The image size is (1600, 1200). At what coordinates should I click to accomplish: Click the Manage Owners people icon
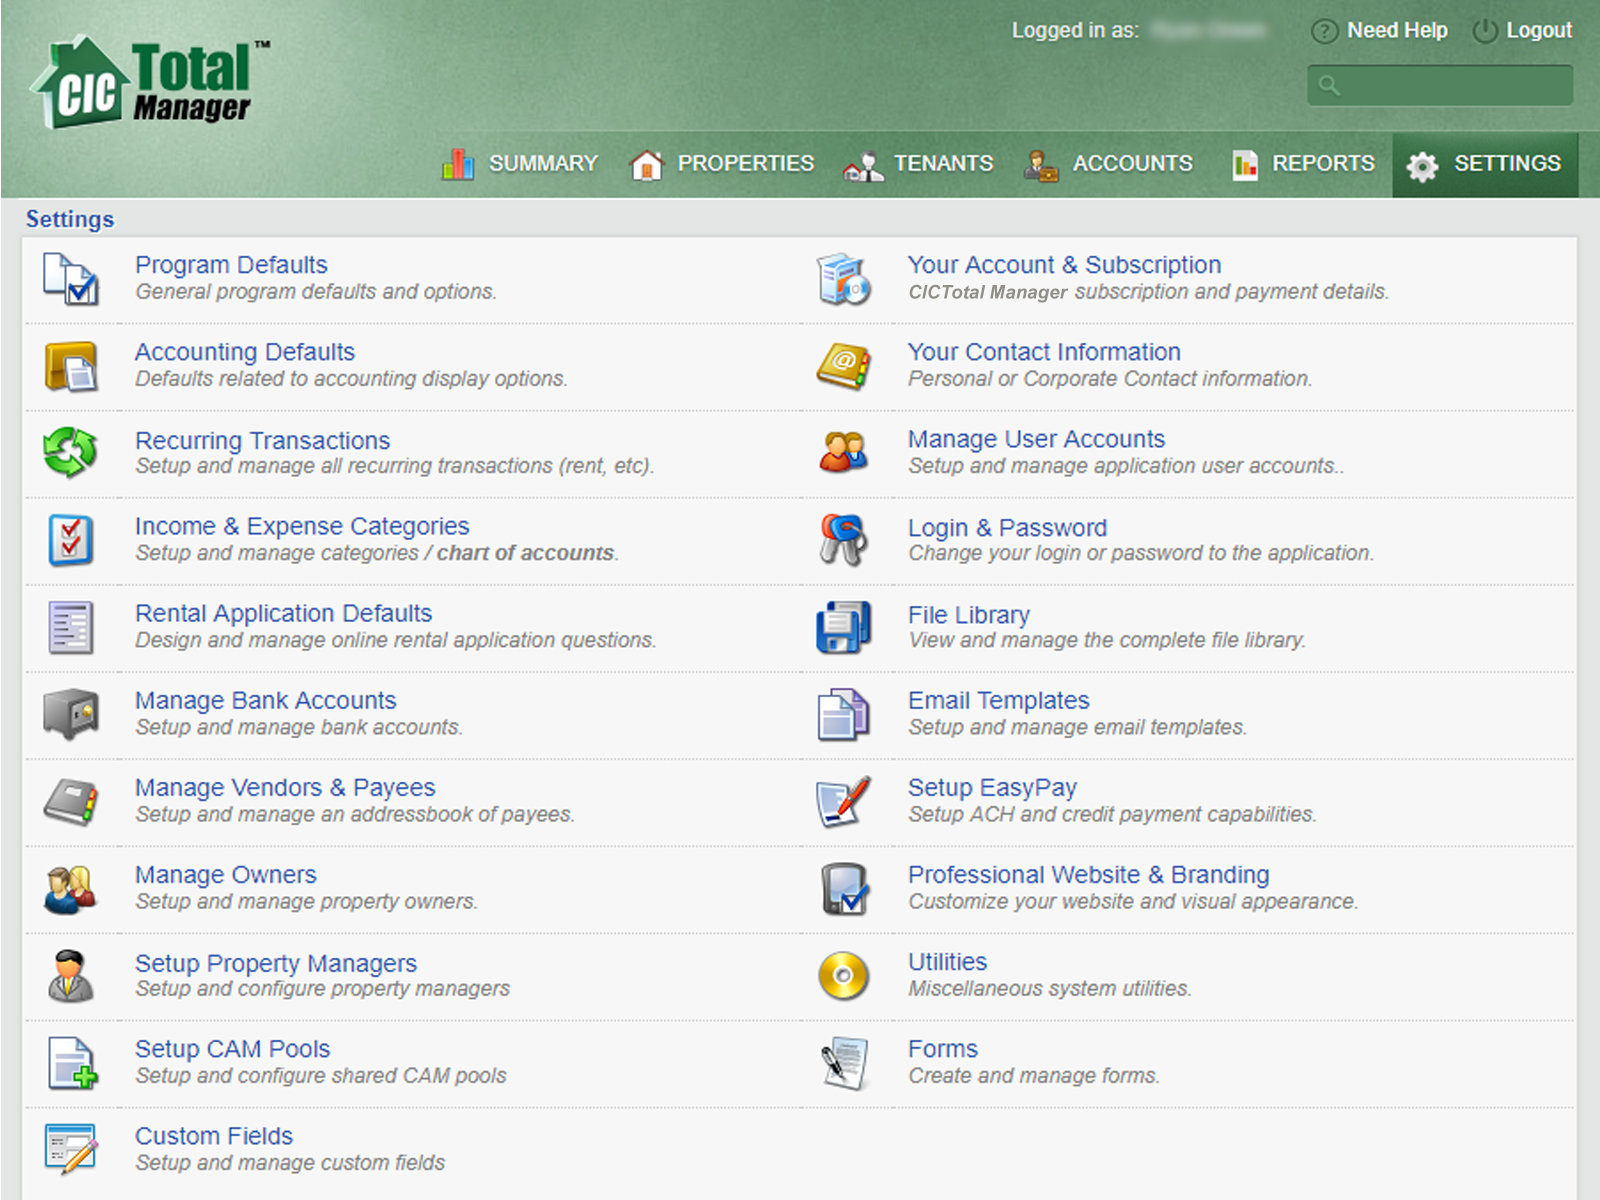70,889
